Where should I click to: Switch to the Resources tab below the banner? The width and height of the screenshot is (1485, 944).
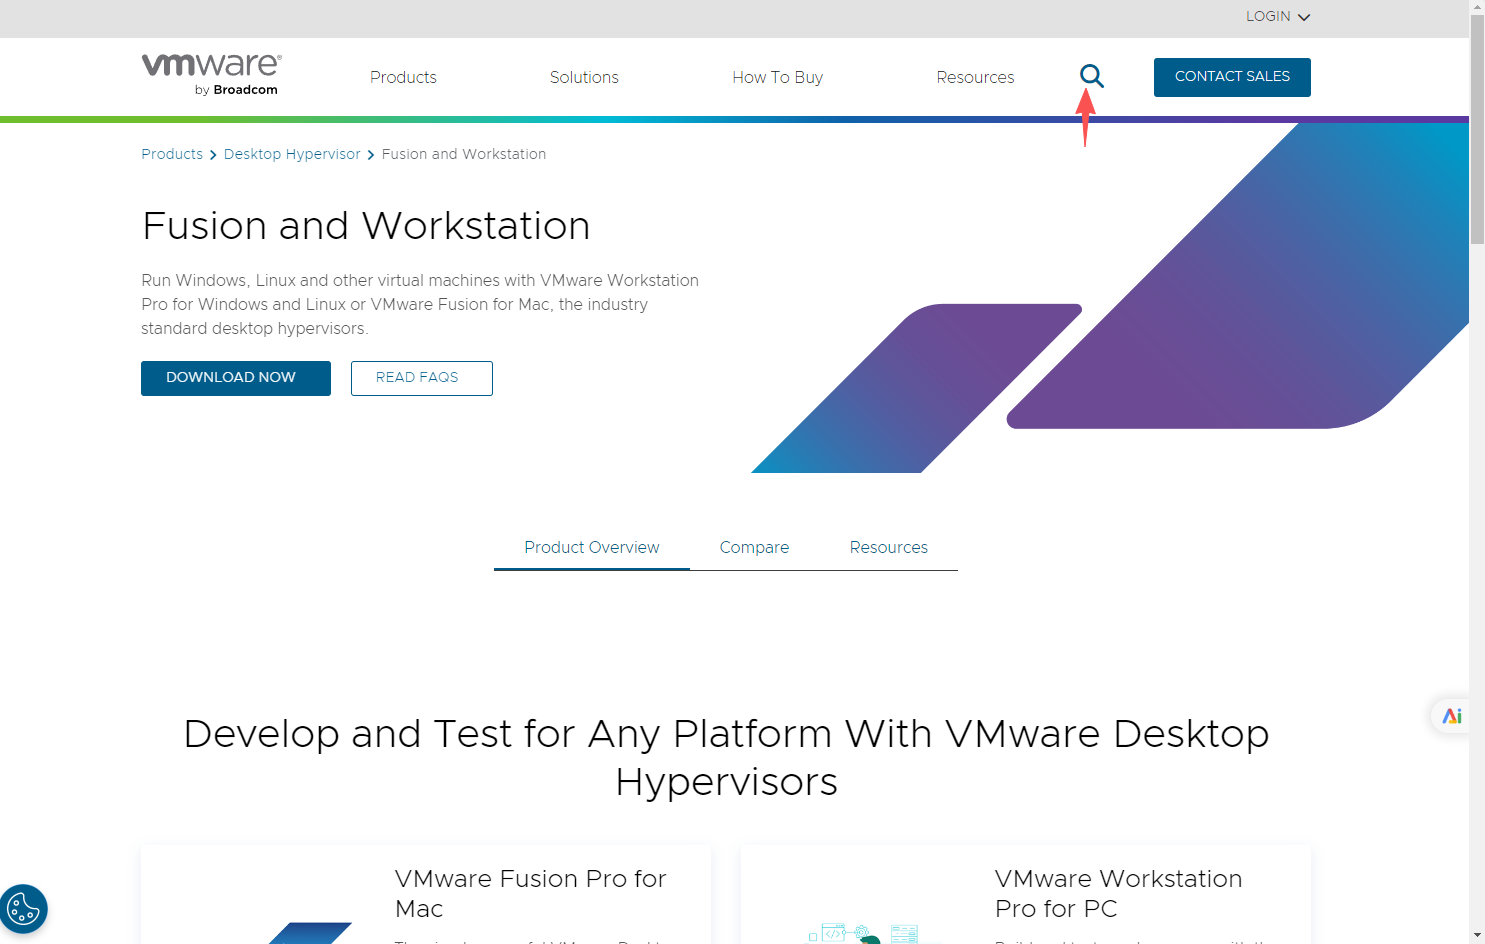coord(888,547)
